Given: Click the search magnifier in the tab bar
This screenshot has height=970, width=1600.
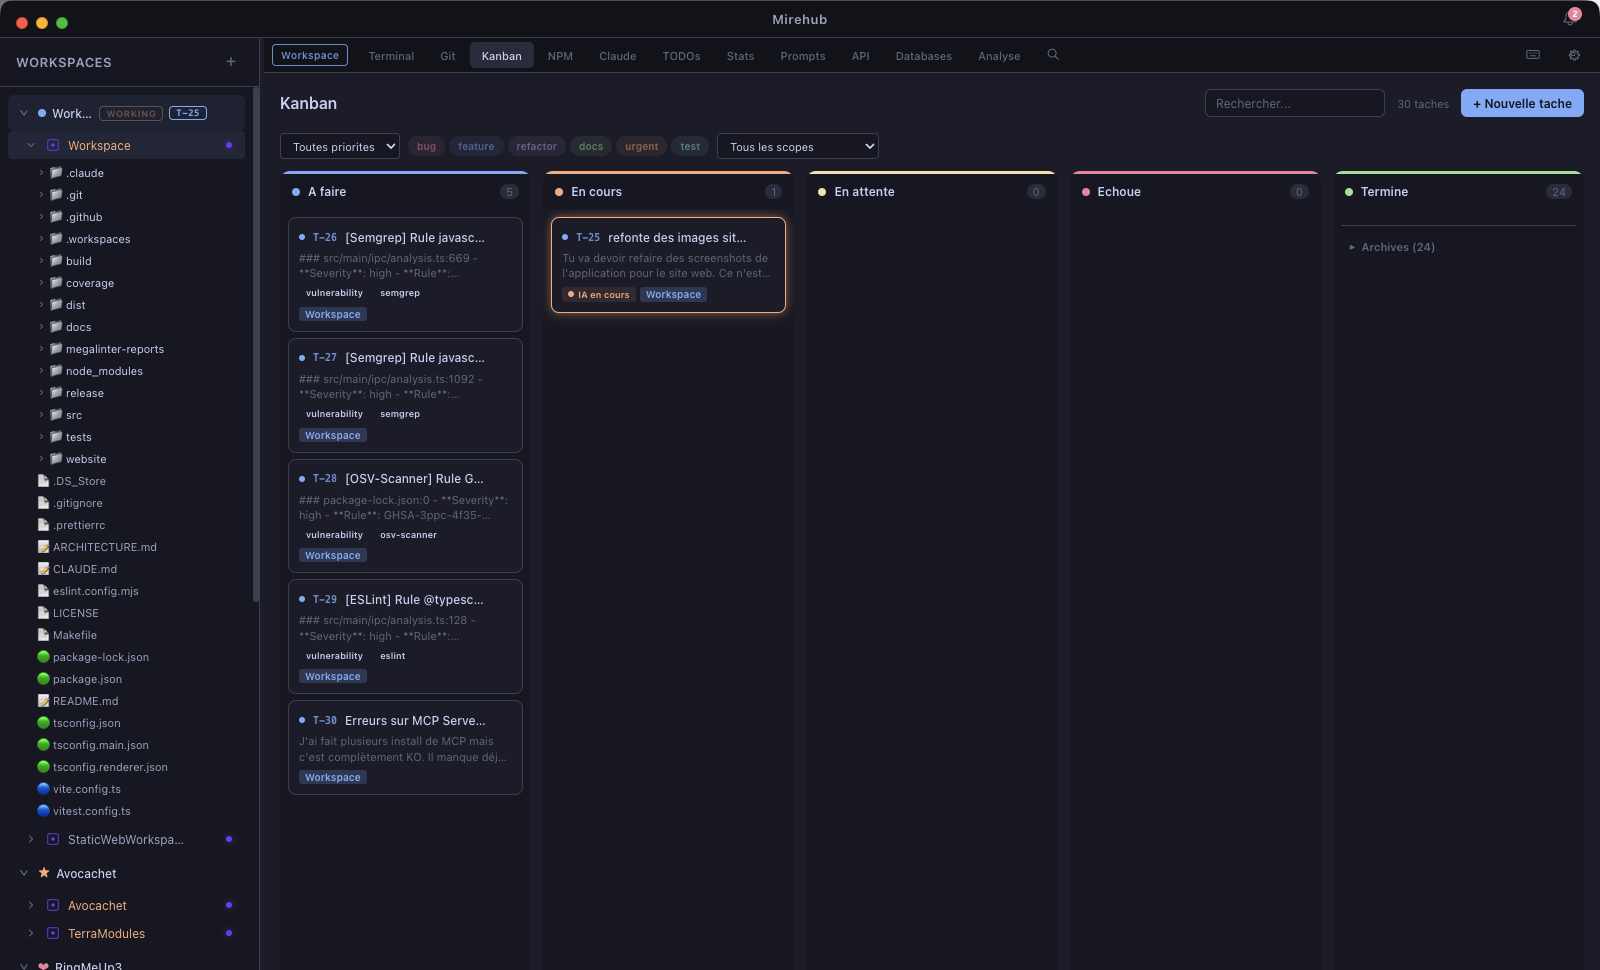Looking at the screenshot, I should point(1052,55).
